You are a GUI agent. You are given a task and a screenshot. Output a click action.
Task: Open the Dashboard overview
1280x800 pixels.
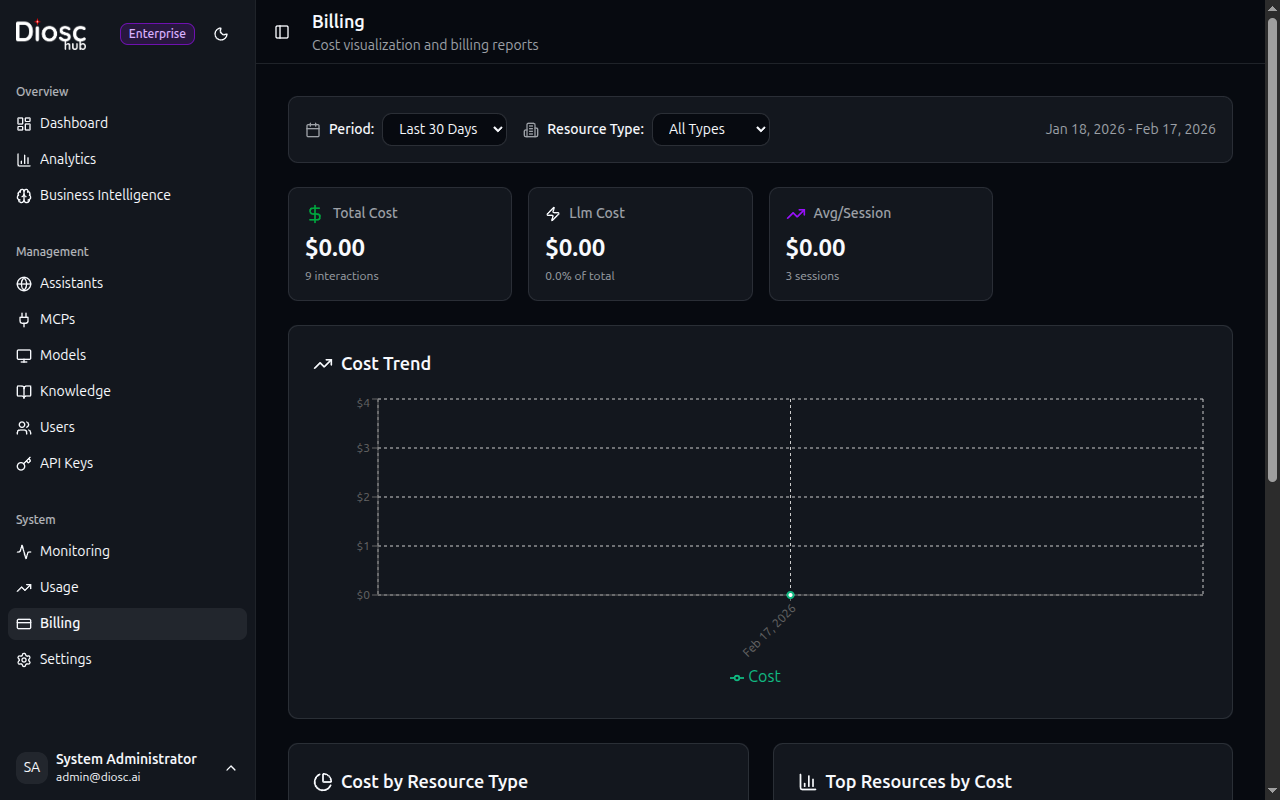pos(73,123)
